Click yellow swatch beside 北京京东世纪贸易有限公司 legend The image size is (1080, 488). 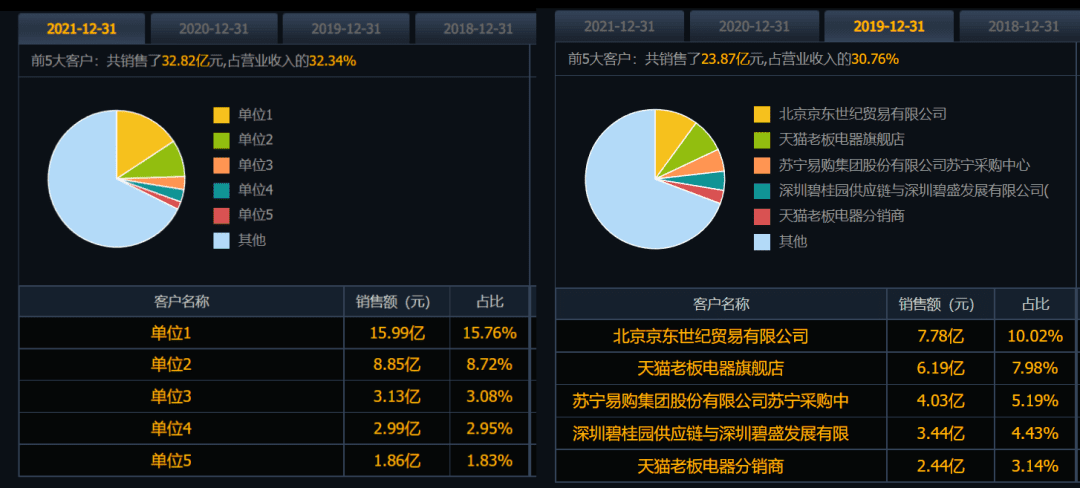(x=762, y=115)
